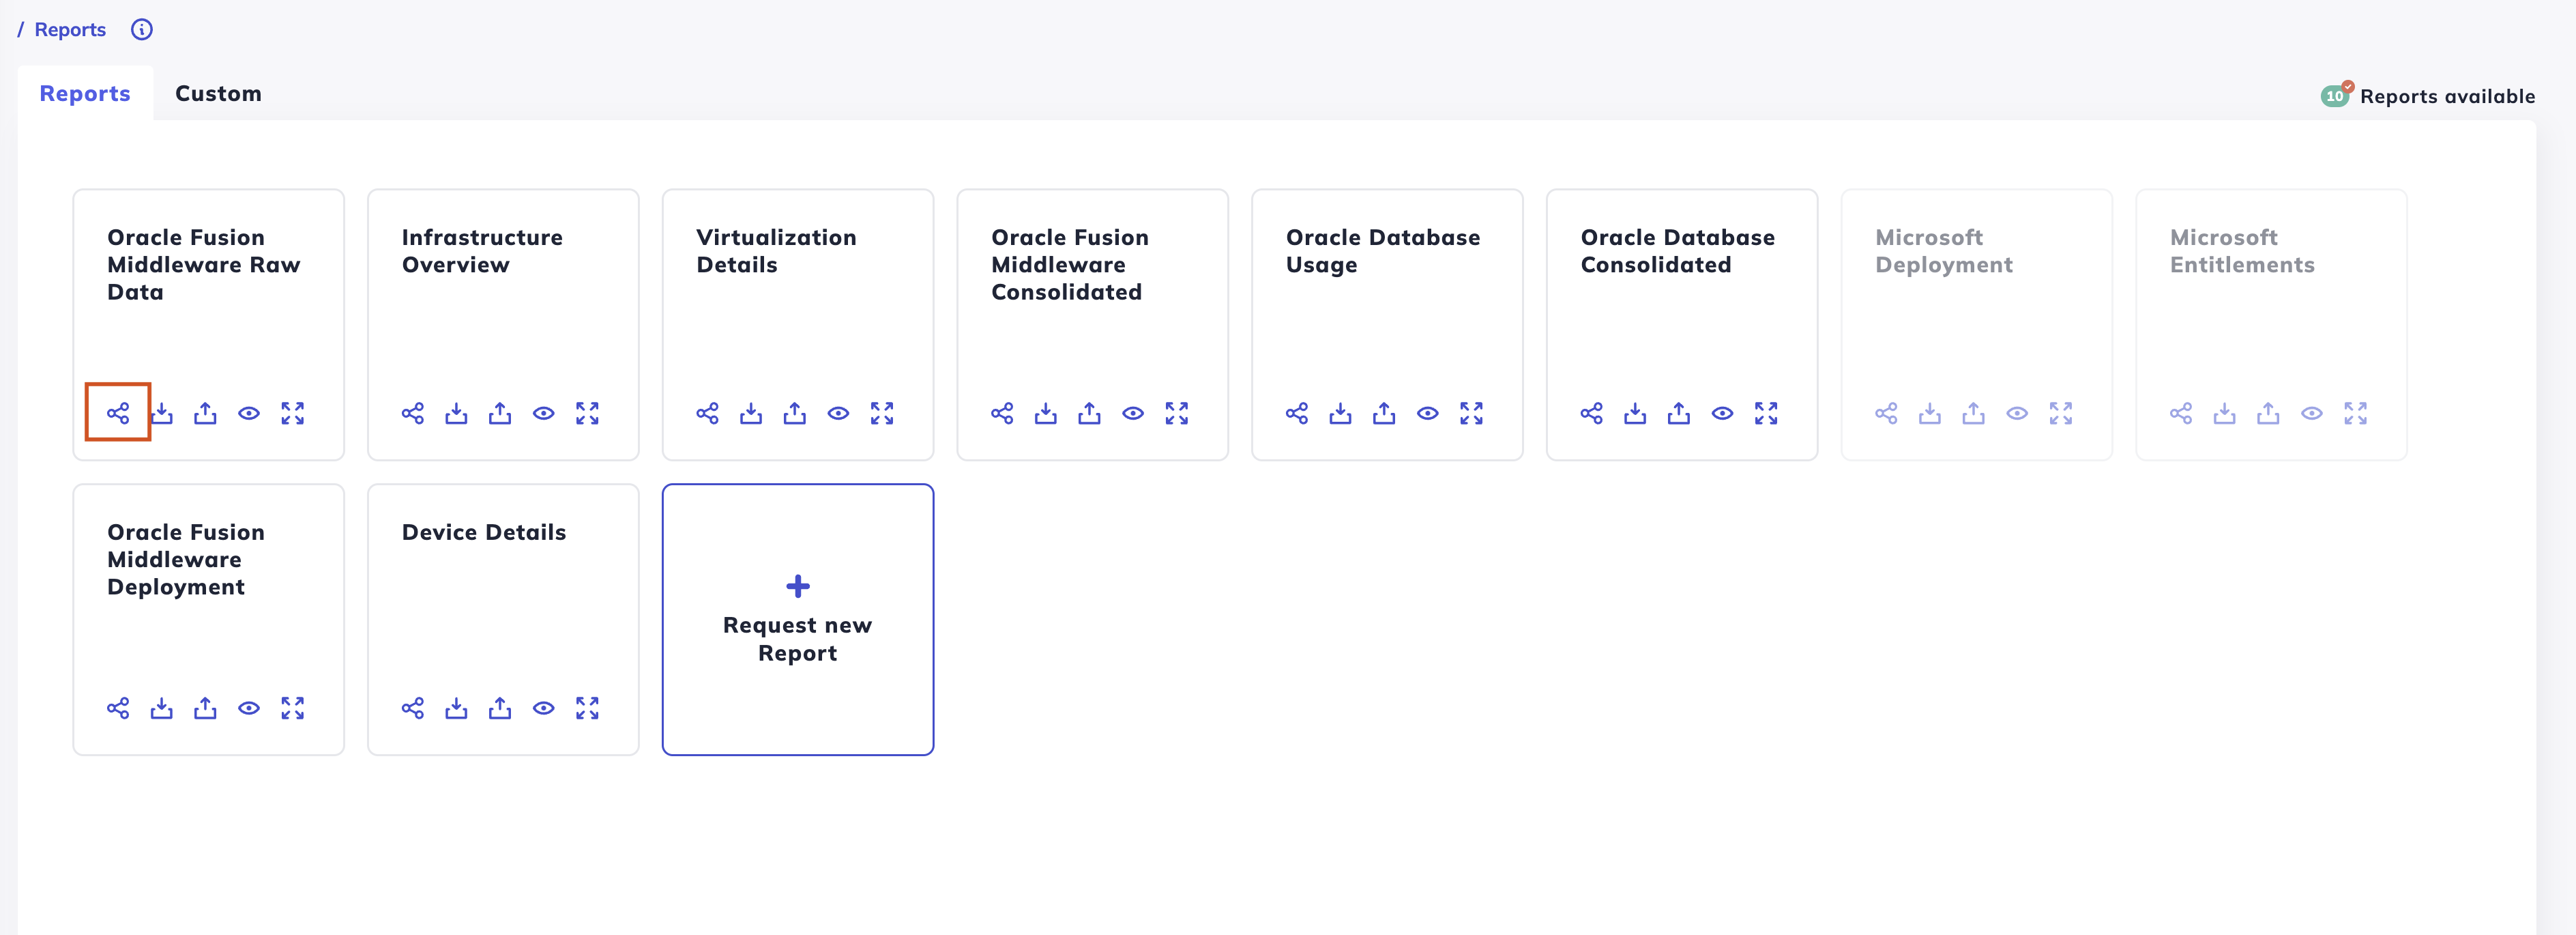The height and width of the screenshot is (935, 2576).
Task: Export the Virtualization Details report
Action: click(795, 413)
